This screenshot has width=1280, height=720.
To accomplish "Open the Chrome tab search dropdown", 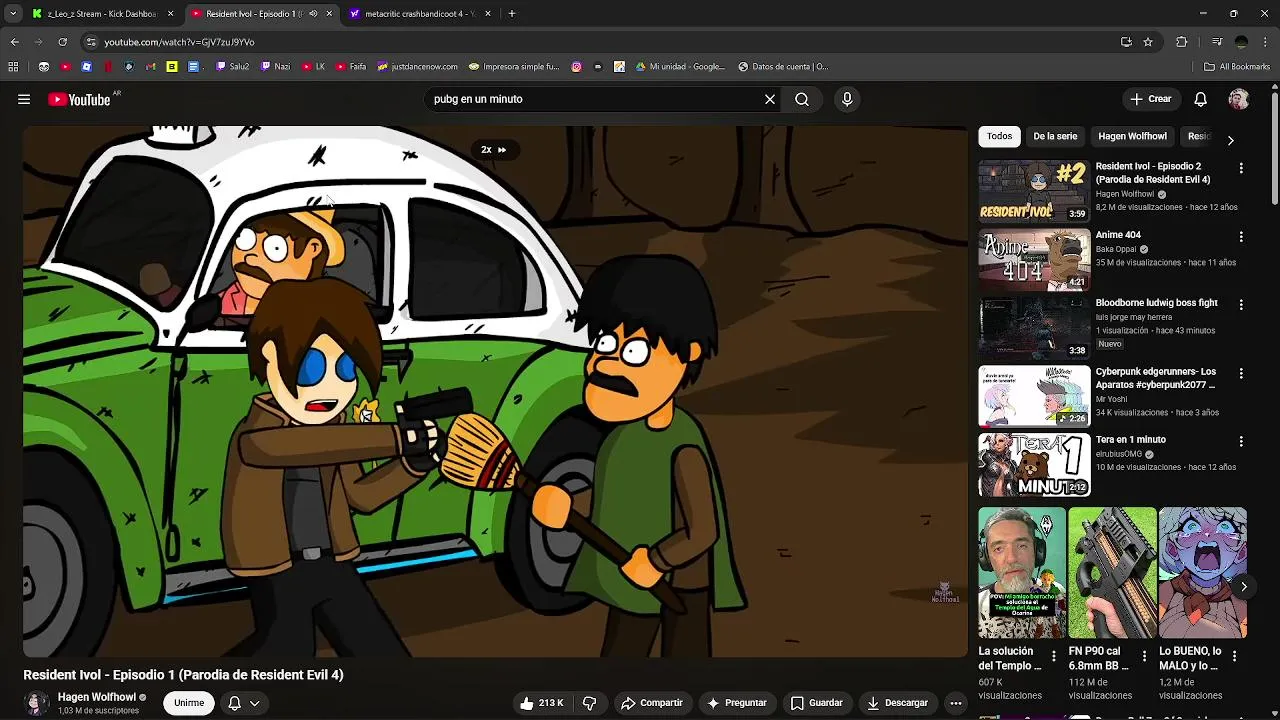I will [x=13, y=14].
